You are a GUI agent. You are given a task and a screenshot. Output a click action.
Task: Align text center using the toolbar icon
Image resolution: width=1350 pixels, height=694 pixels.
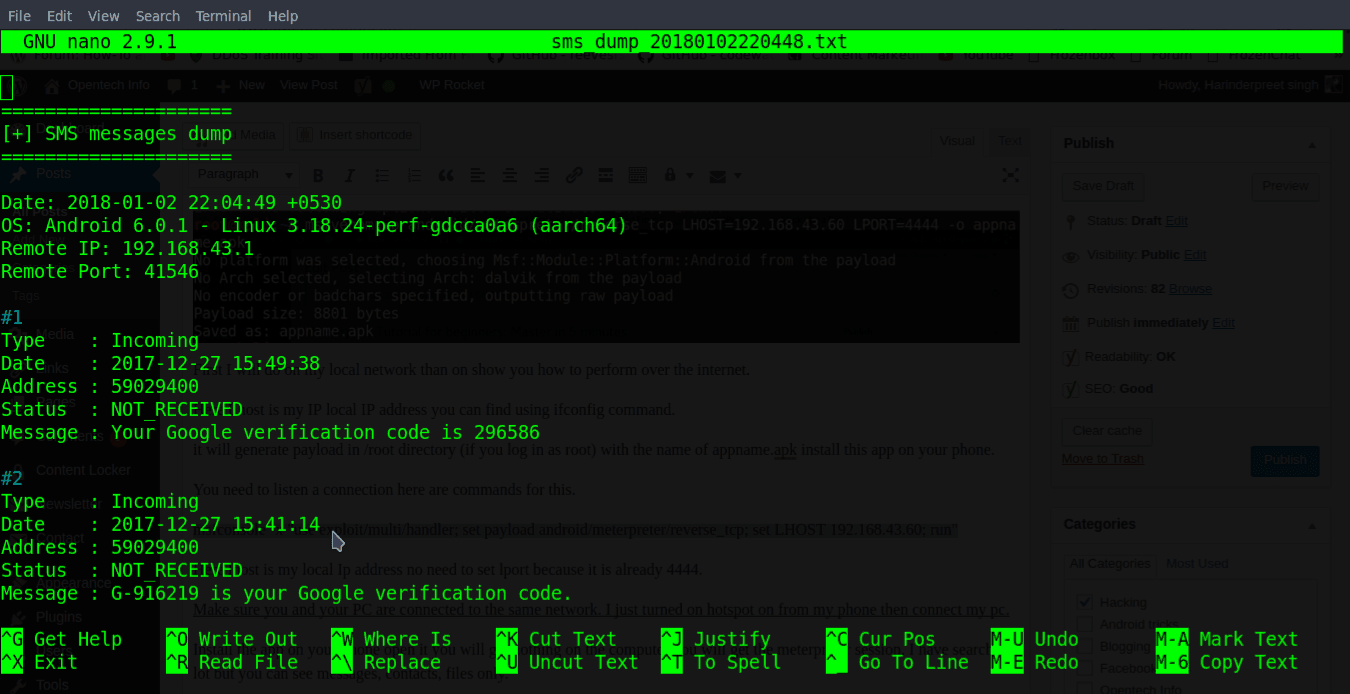coord(511,175)
